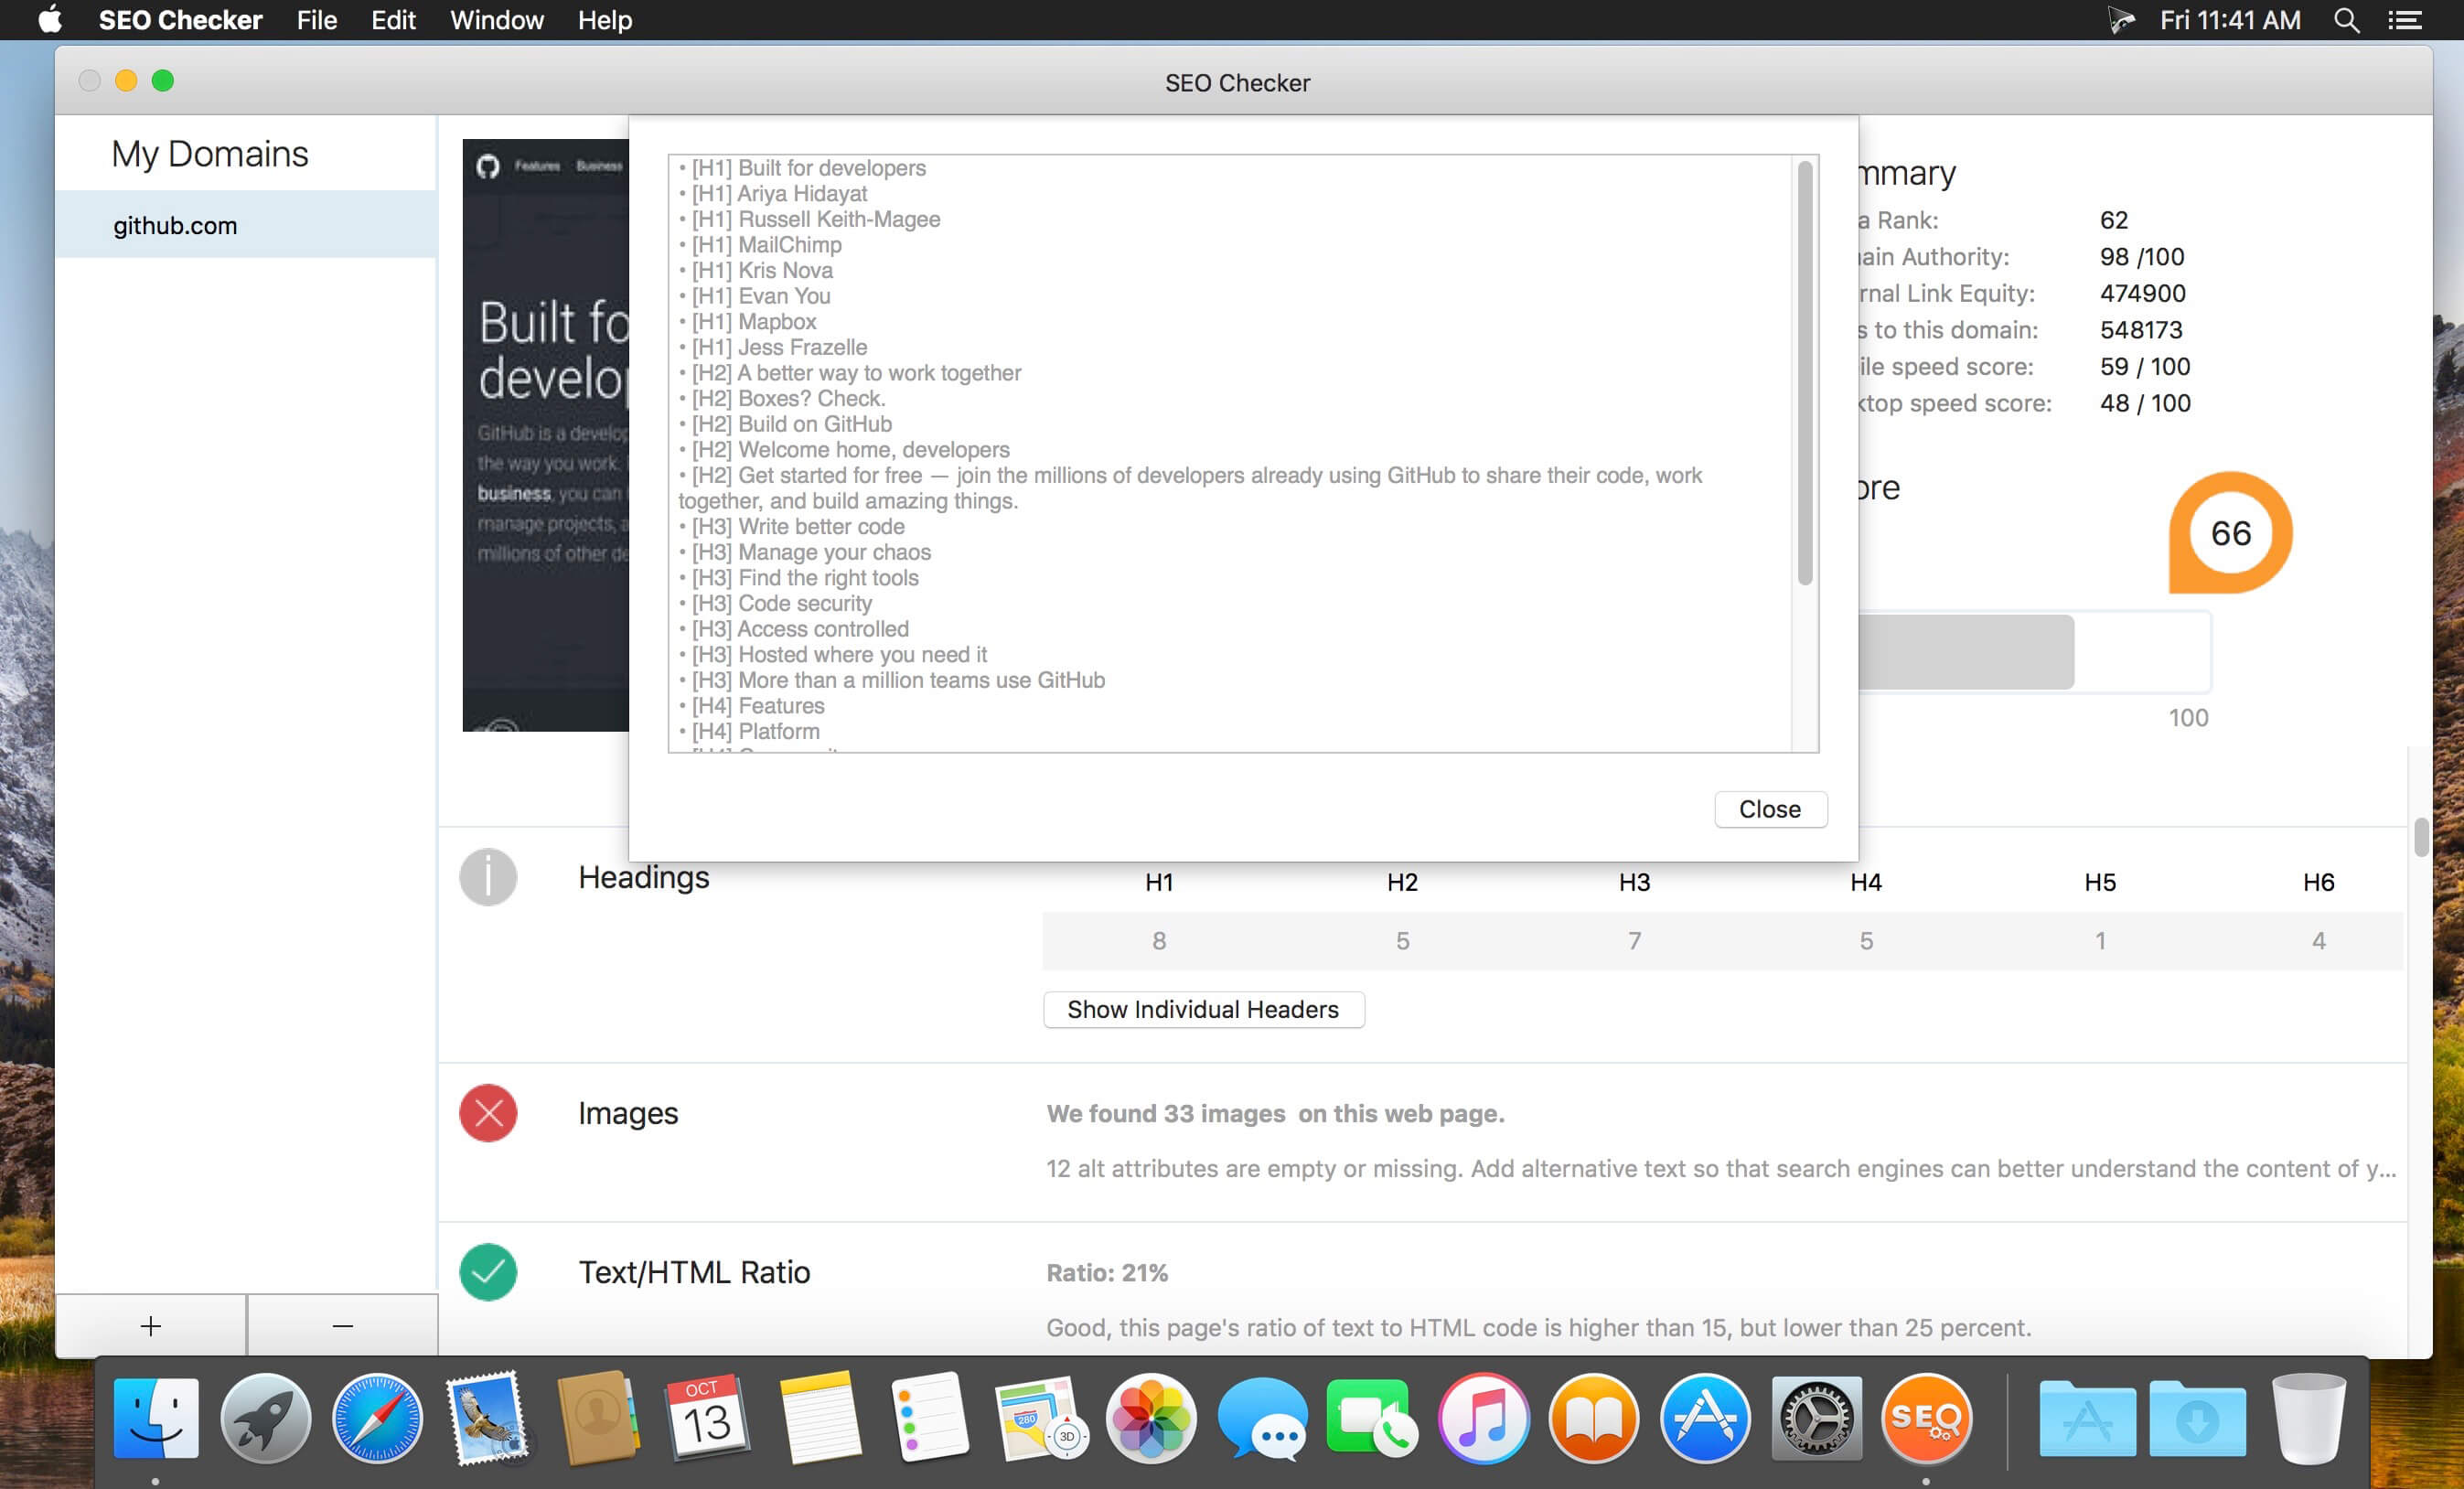Open the Edit menu

coord(393,20)
